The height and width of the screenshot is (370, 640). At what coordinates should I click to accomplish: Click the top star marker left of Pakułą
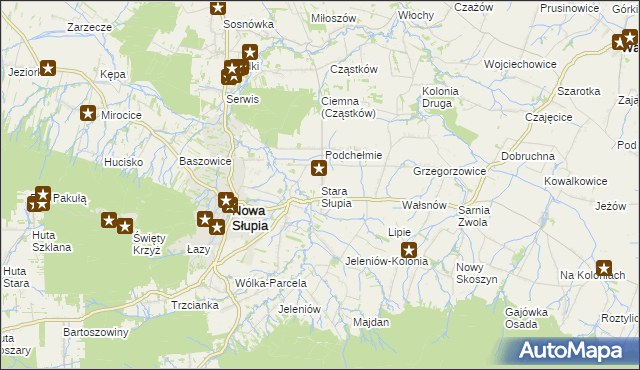[x=43, y=194]
